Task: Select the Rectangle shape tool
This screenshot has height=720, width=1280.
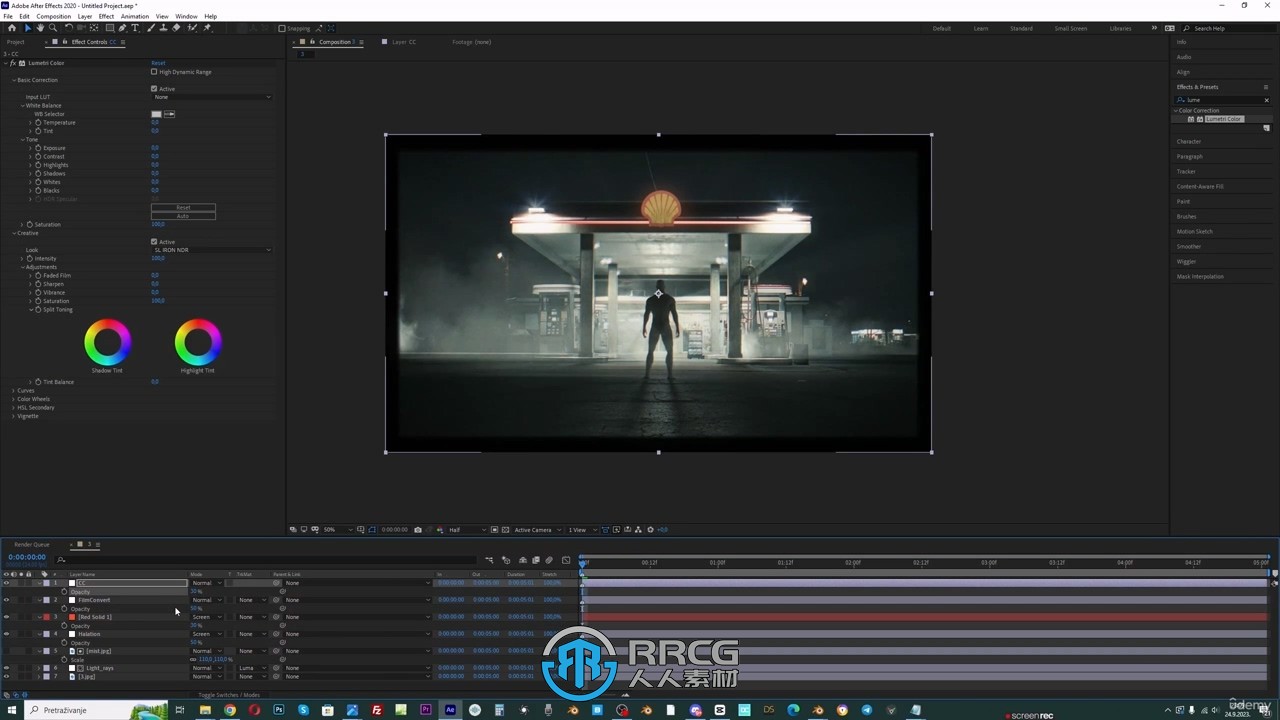Action: click(110, 28)
